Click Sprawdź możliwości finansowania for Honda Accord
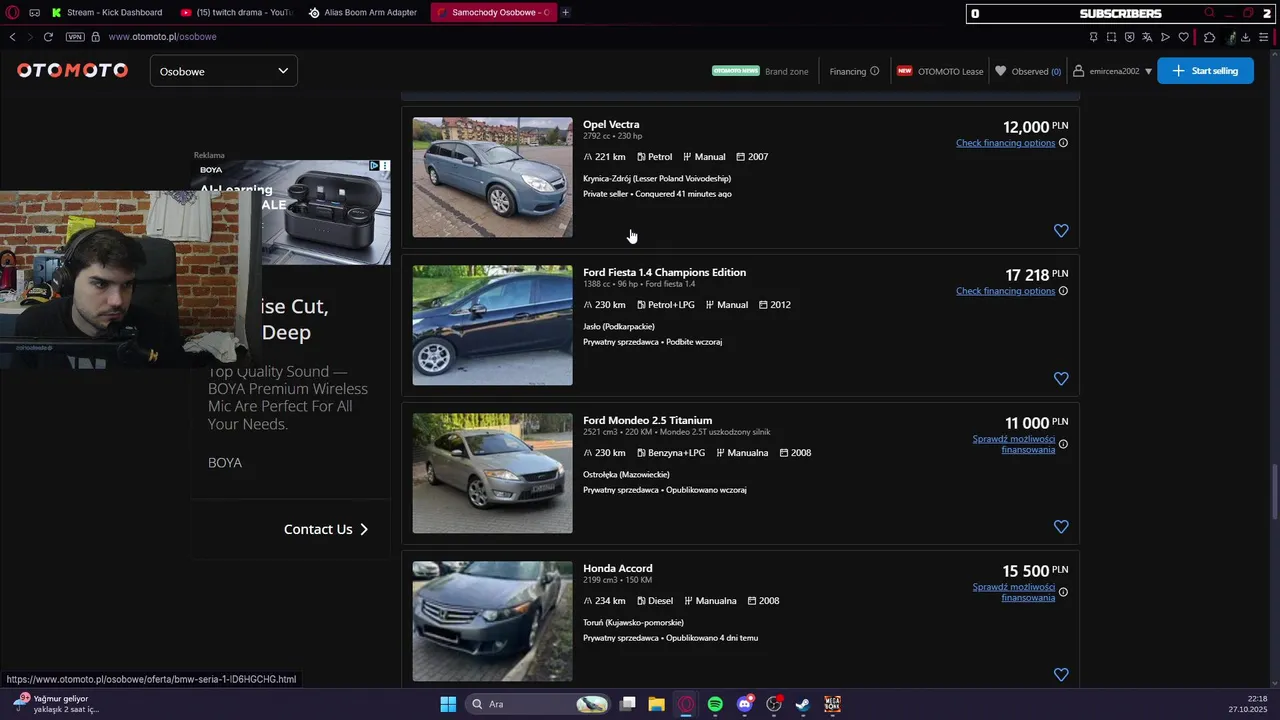This screenshot has width=1280, height=720. coord(1014,592)
